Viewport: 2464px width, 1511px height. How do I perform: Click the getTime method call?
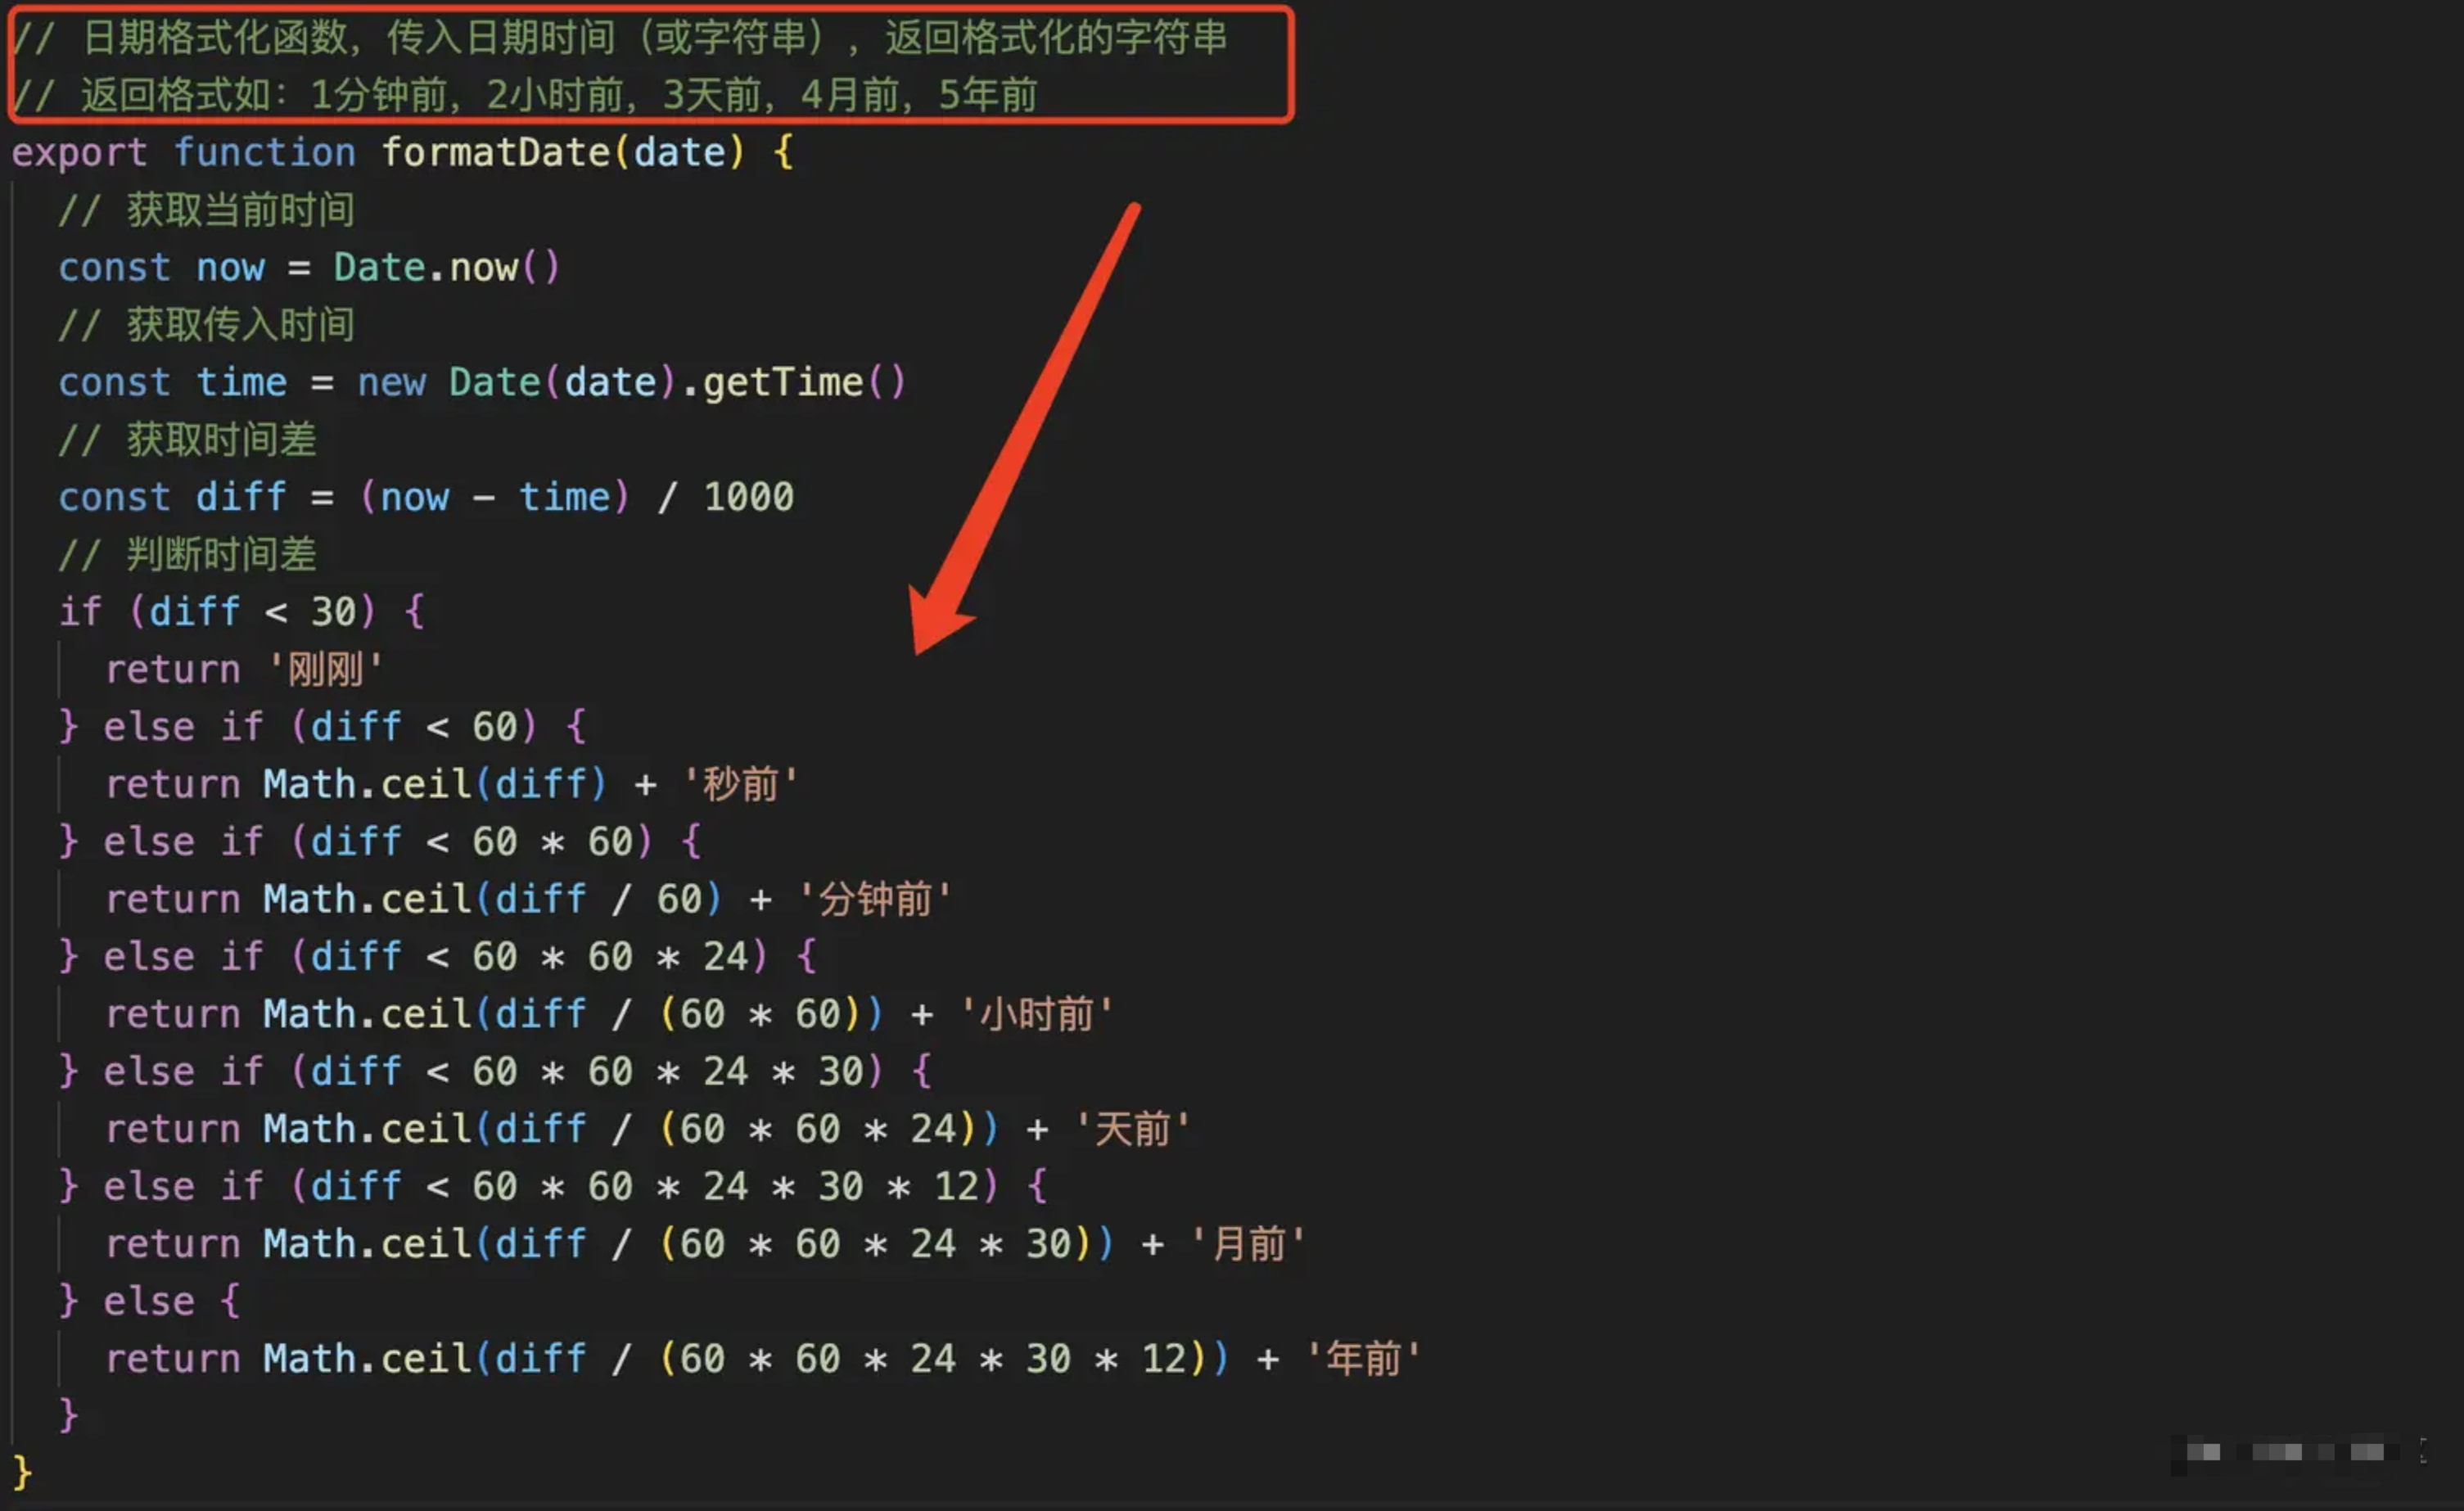pyautogui.click(x=782, y=383)
